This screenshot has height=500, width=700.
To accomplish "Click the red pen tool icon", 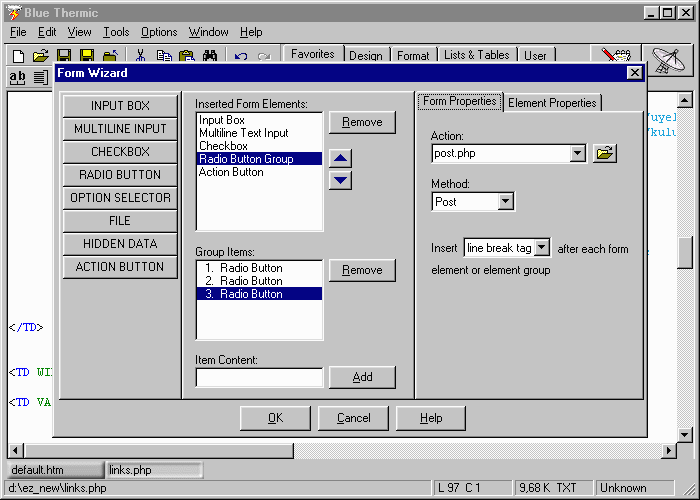I will [x=616, y=54].
